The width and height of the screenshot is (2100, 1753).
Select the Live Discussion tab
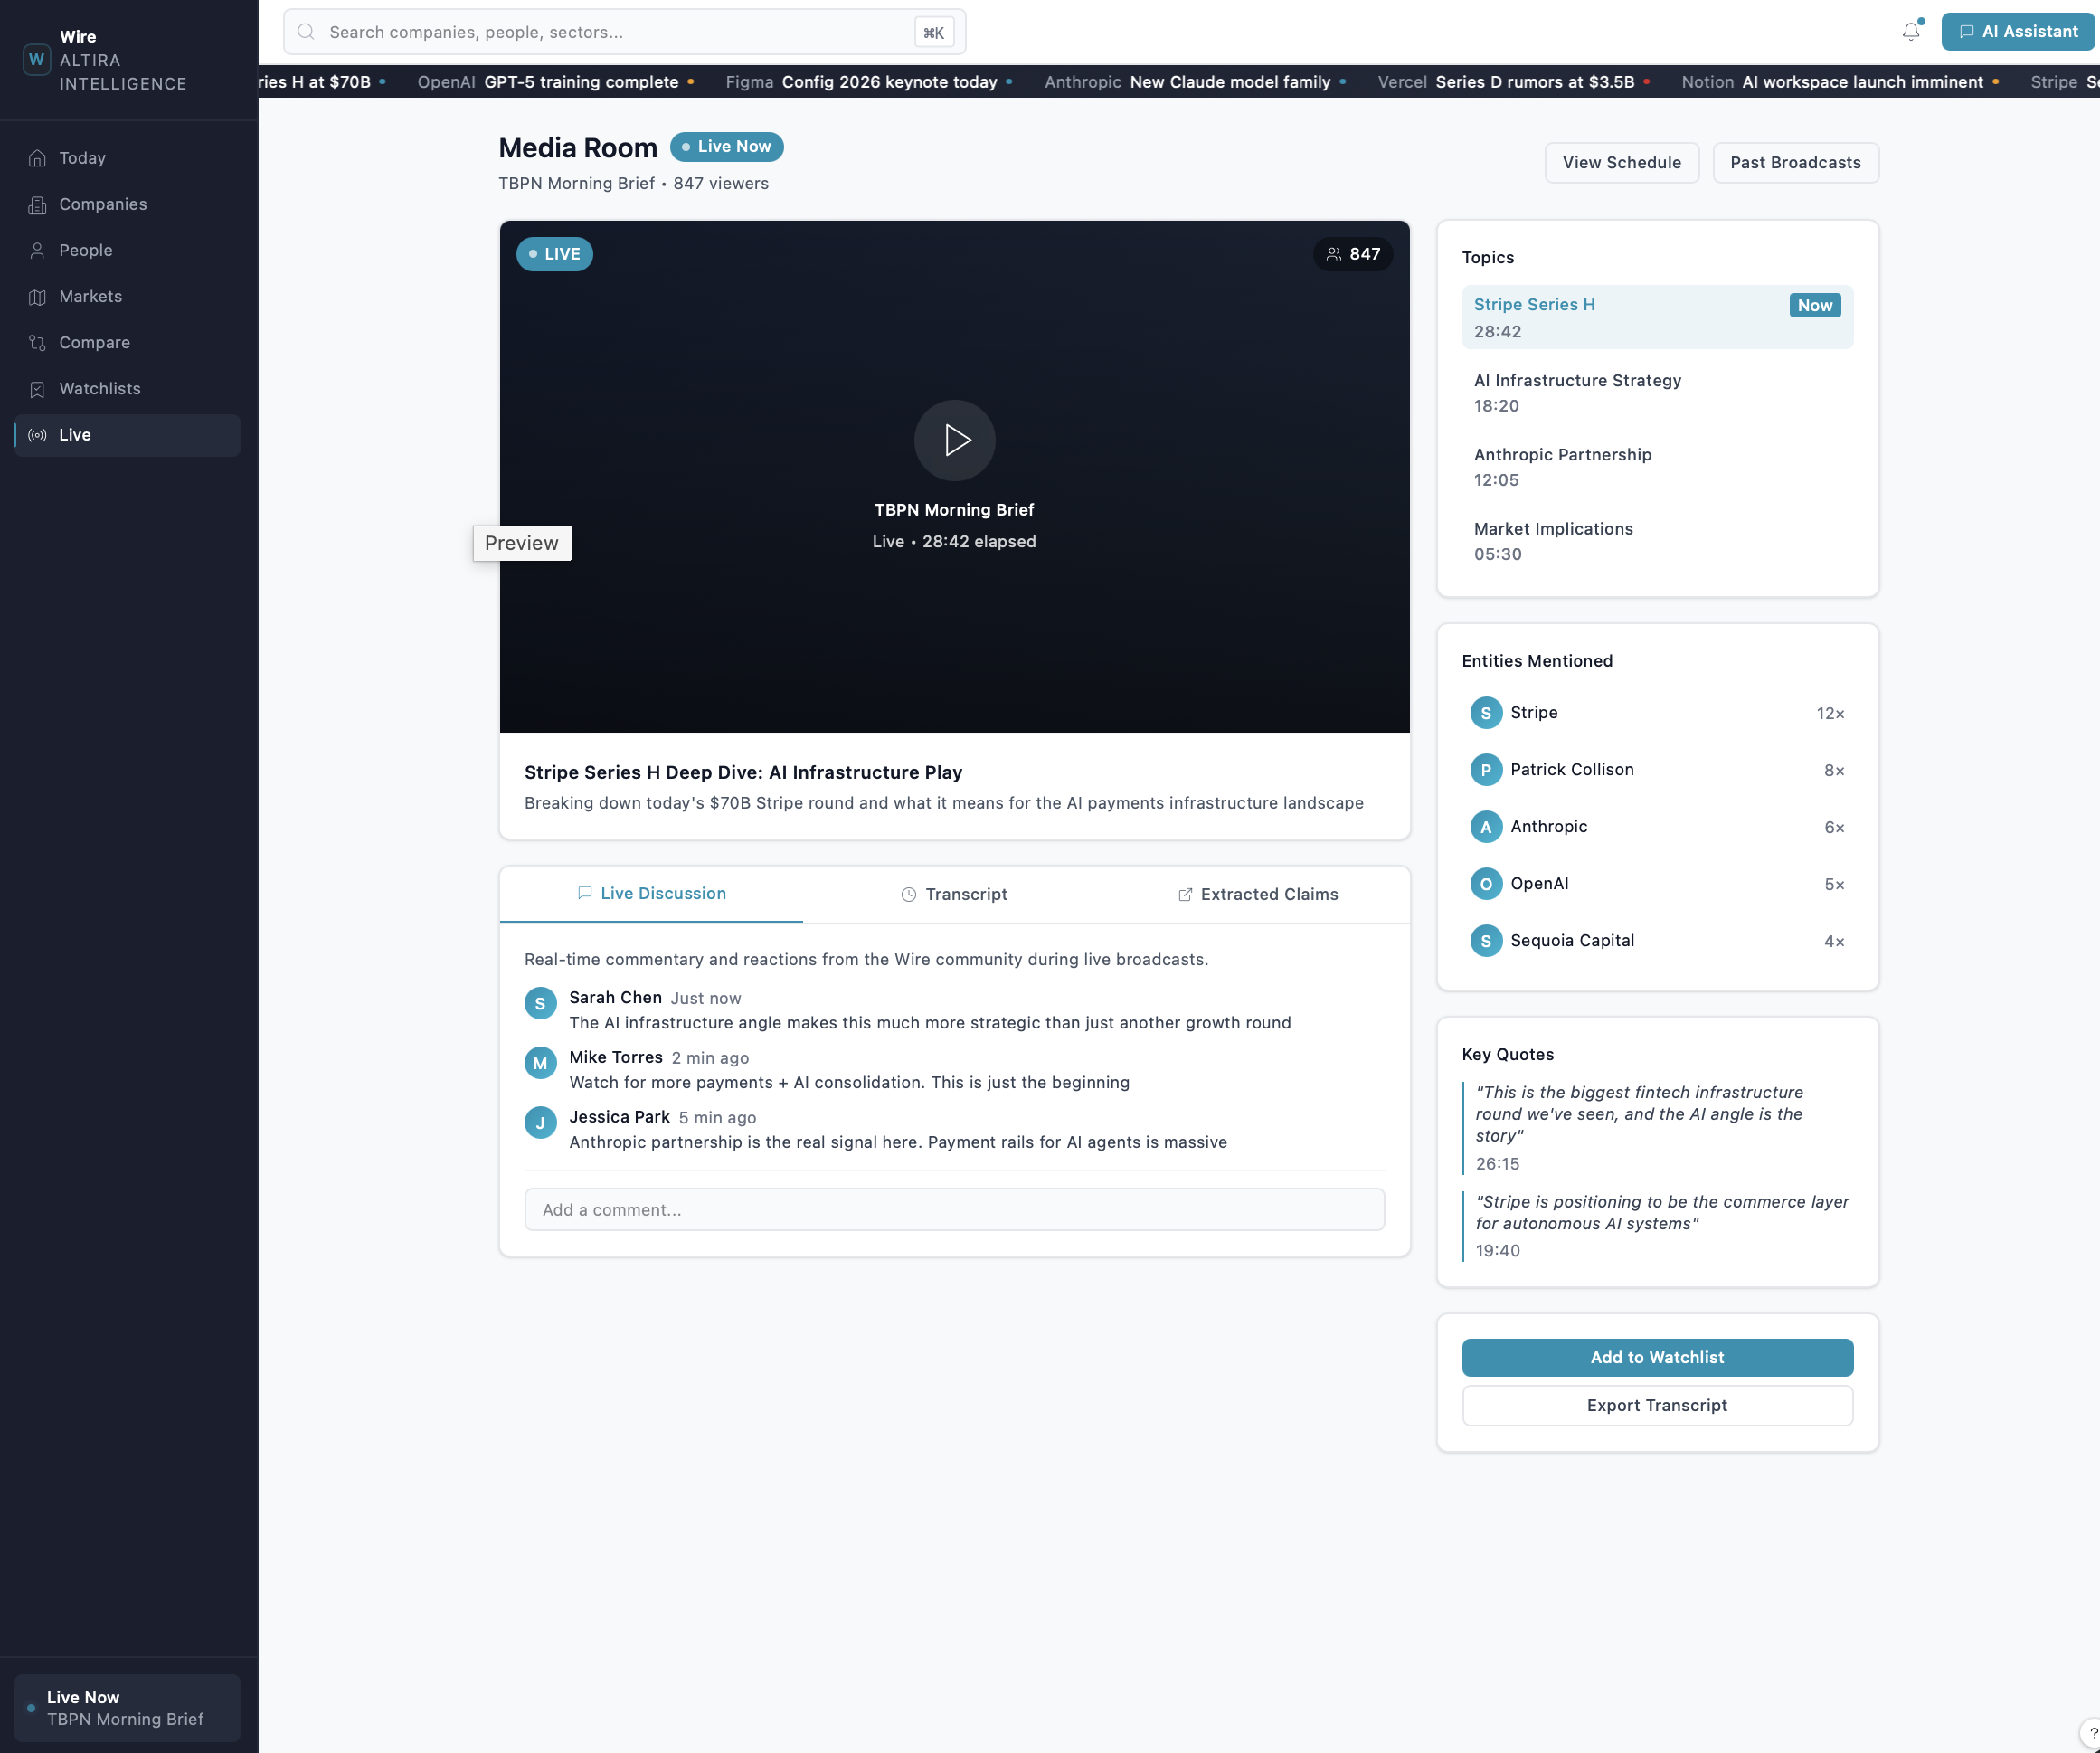(x=652, y=893)
